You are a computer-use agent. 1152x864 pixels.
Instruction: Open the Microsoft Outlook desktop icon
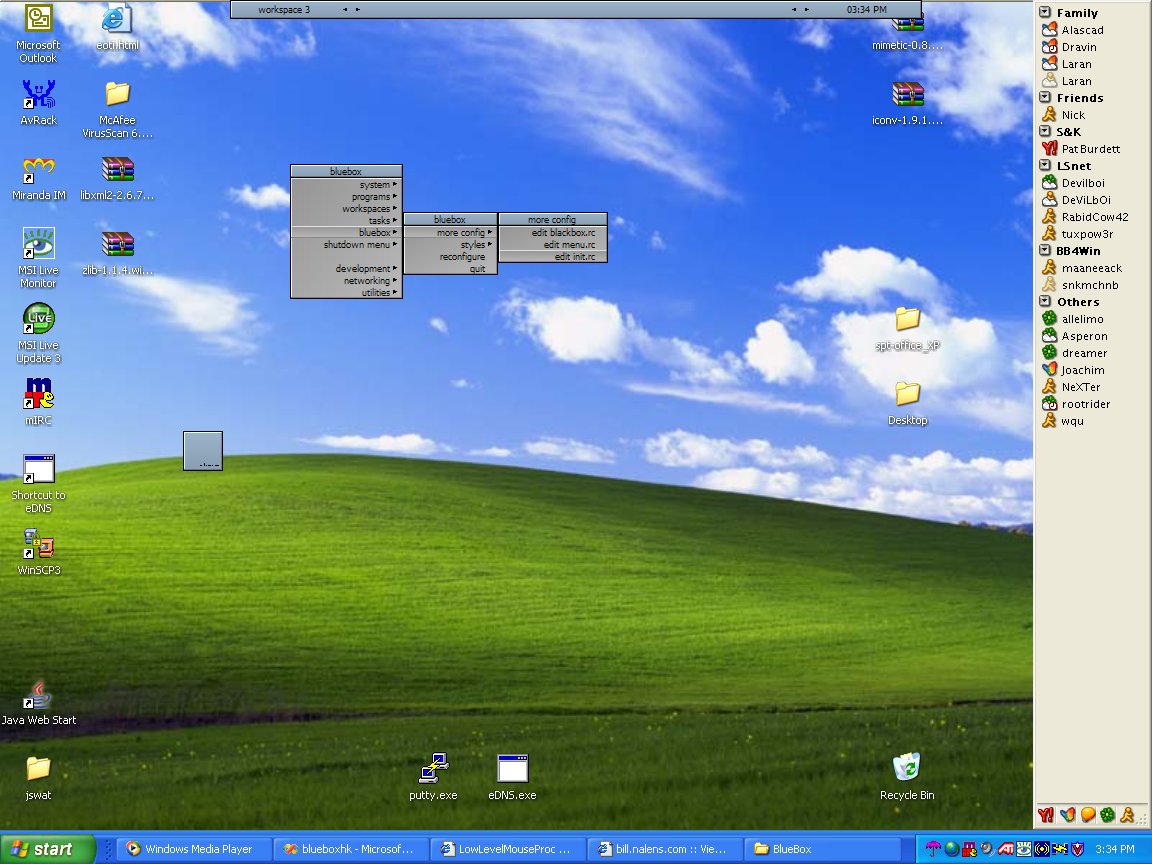coord(38,33)
